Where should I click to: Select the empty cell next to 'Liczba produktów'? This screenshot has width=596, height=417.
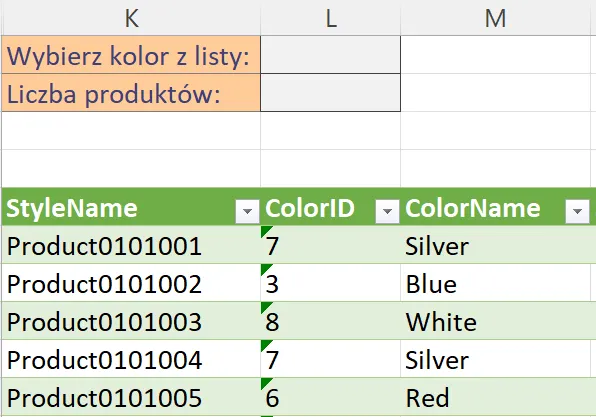point(330,93)
